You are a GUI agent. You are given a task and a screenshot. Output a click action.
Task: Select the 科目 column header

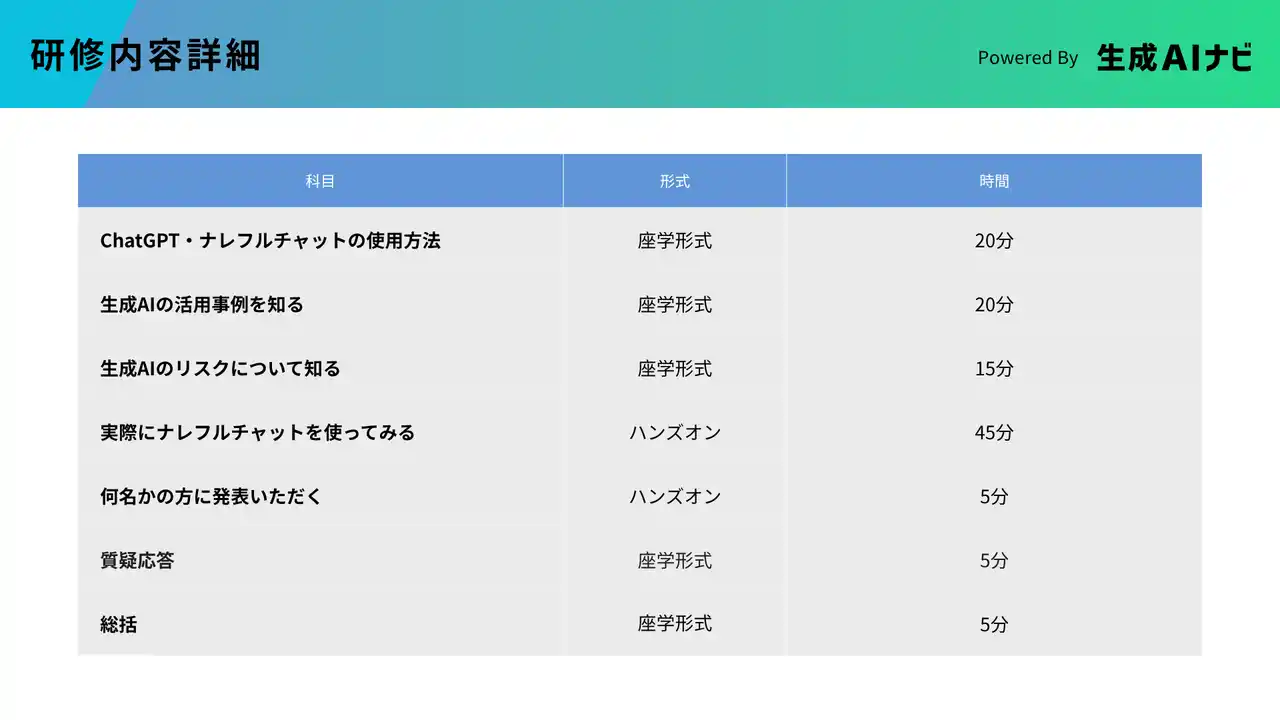pyautogui.click(x=320, y=181)
